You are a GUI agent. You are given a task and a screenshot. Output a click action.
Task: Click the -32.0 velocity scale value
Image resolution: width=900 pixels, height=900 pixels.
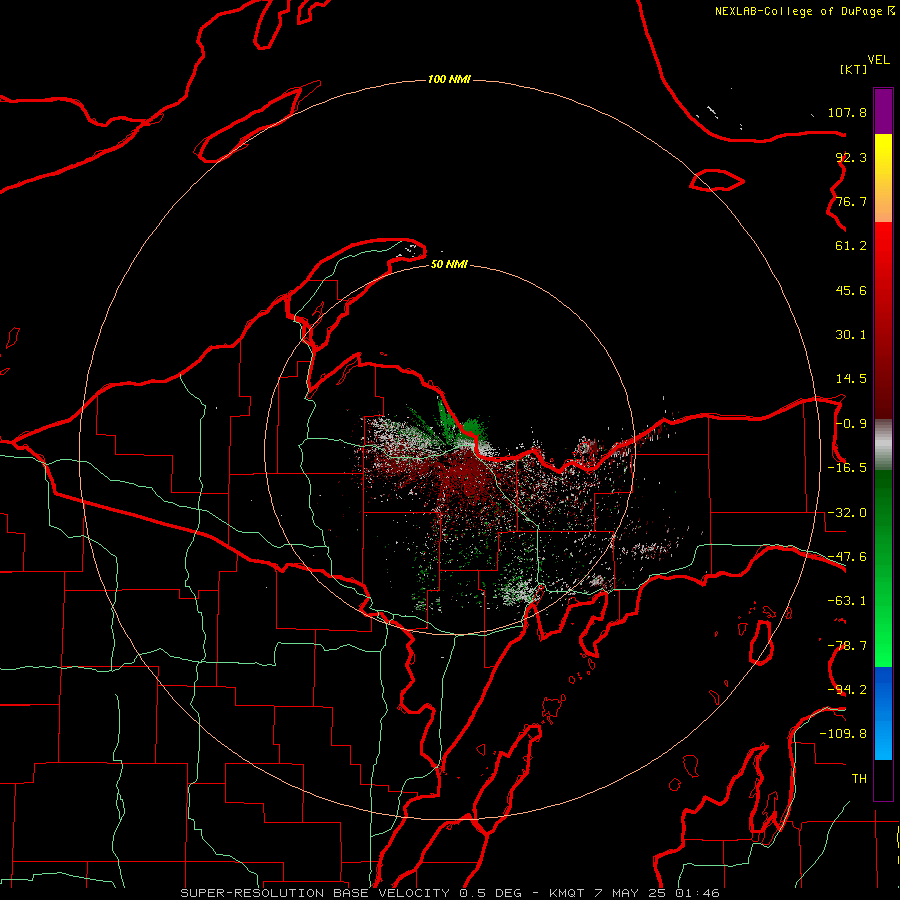[847, 513]
